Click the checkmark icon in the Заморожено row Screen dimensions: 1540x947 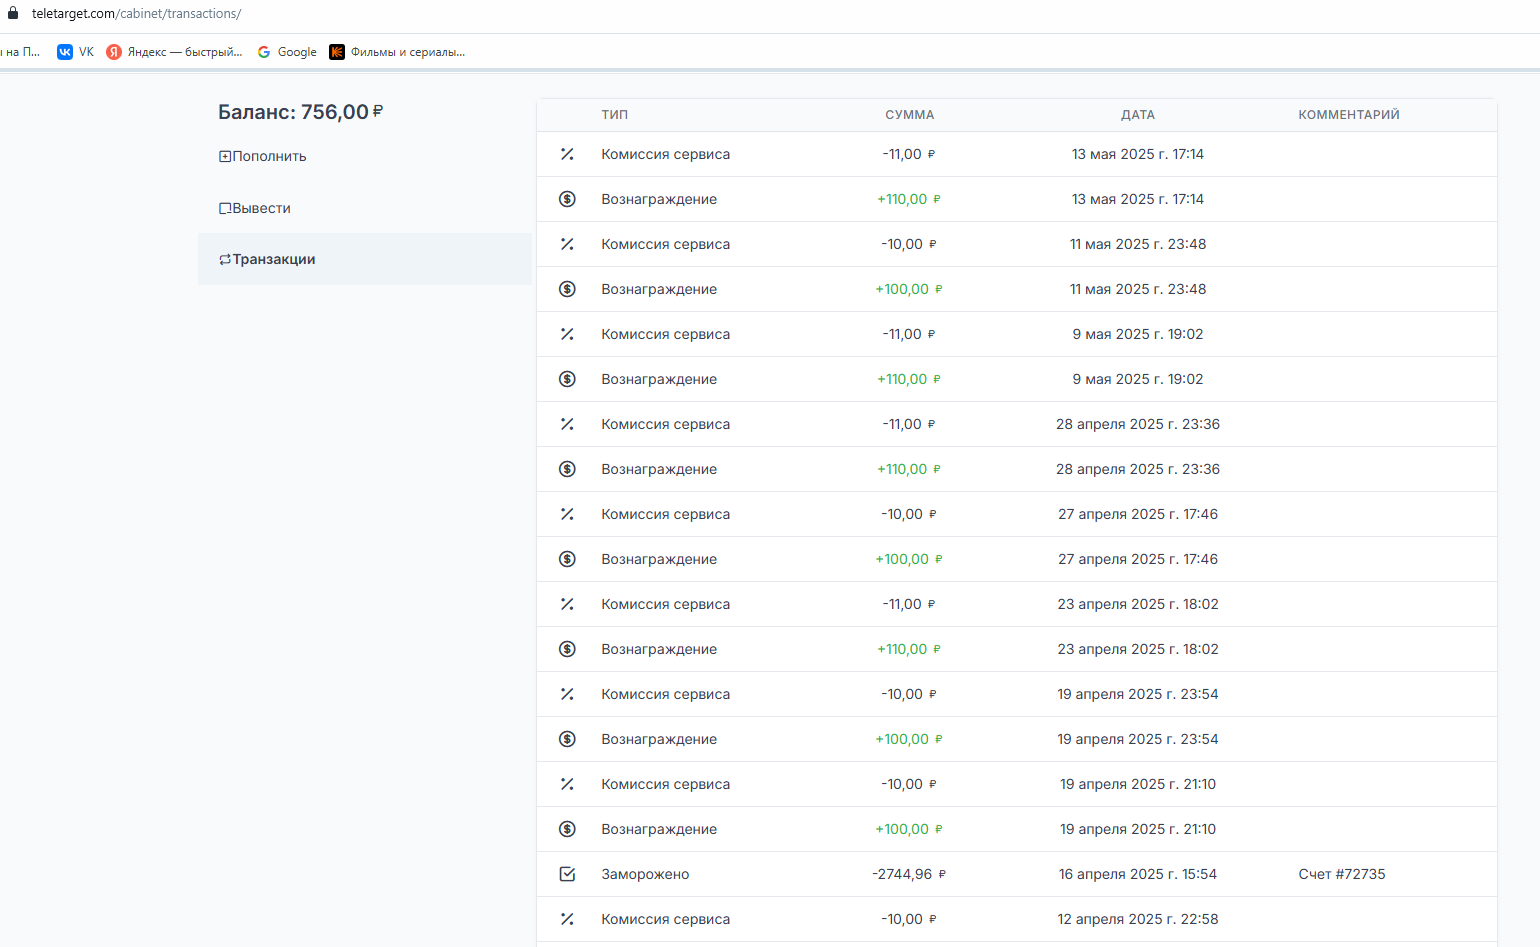pos(567,874)
